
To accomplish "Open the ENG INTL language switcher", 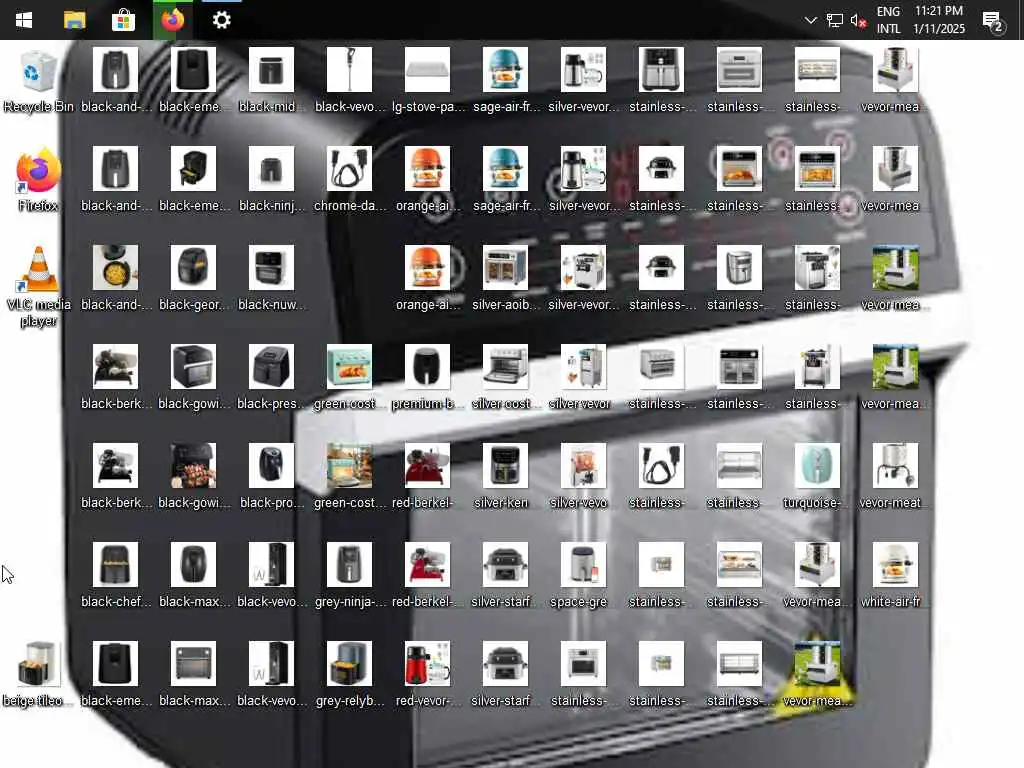I will [888, 20].
